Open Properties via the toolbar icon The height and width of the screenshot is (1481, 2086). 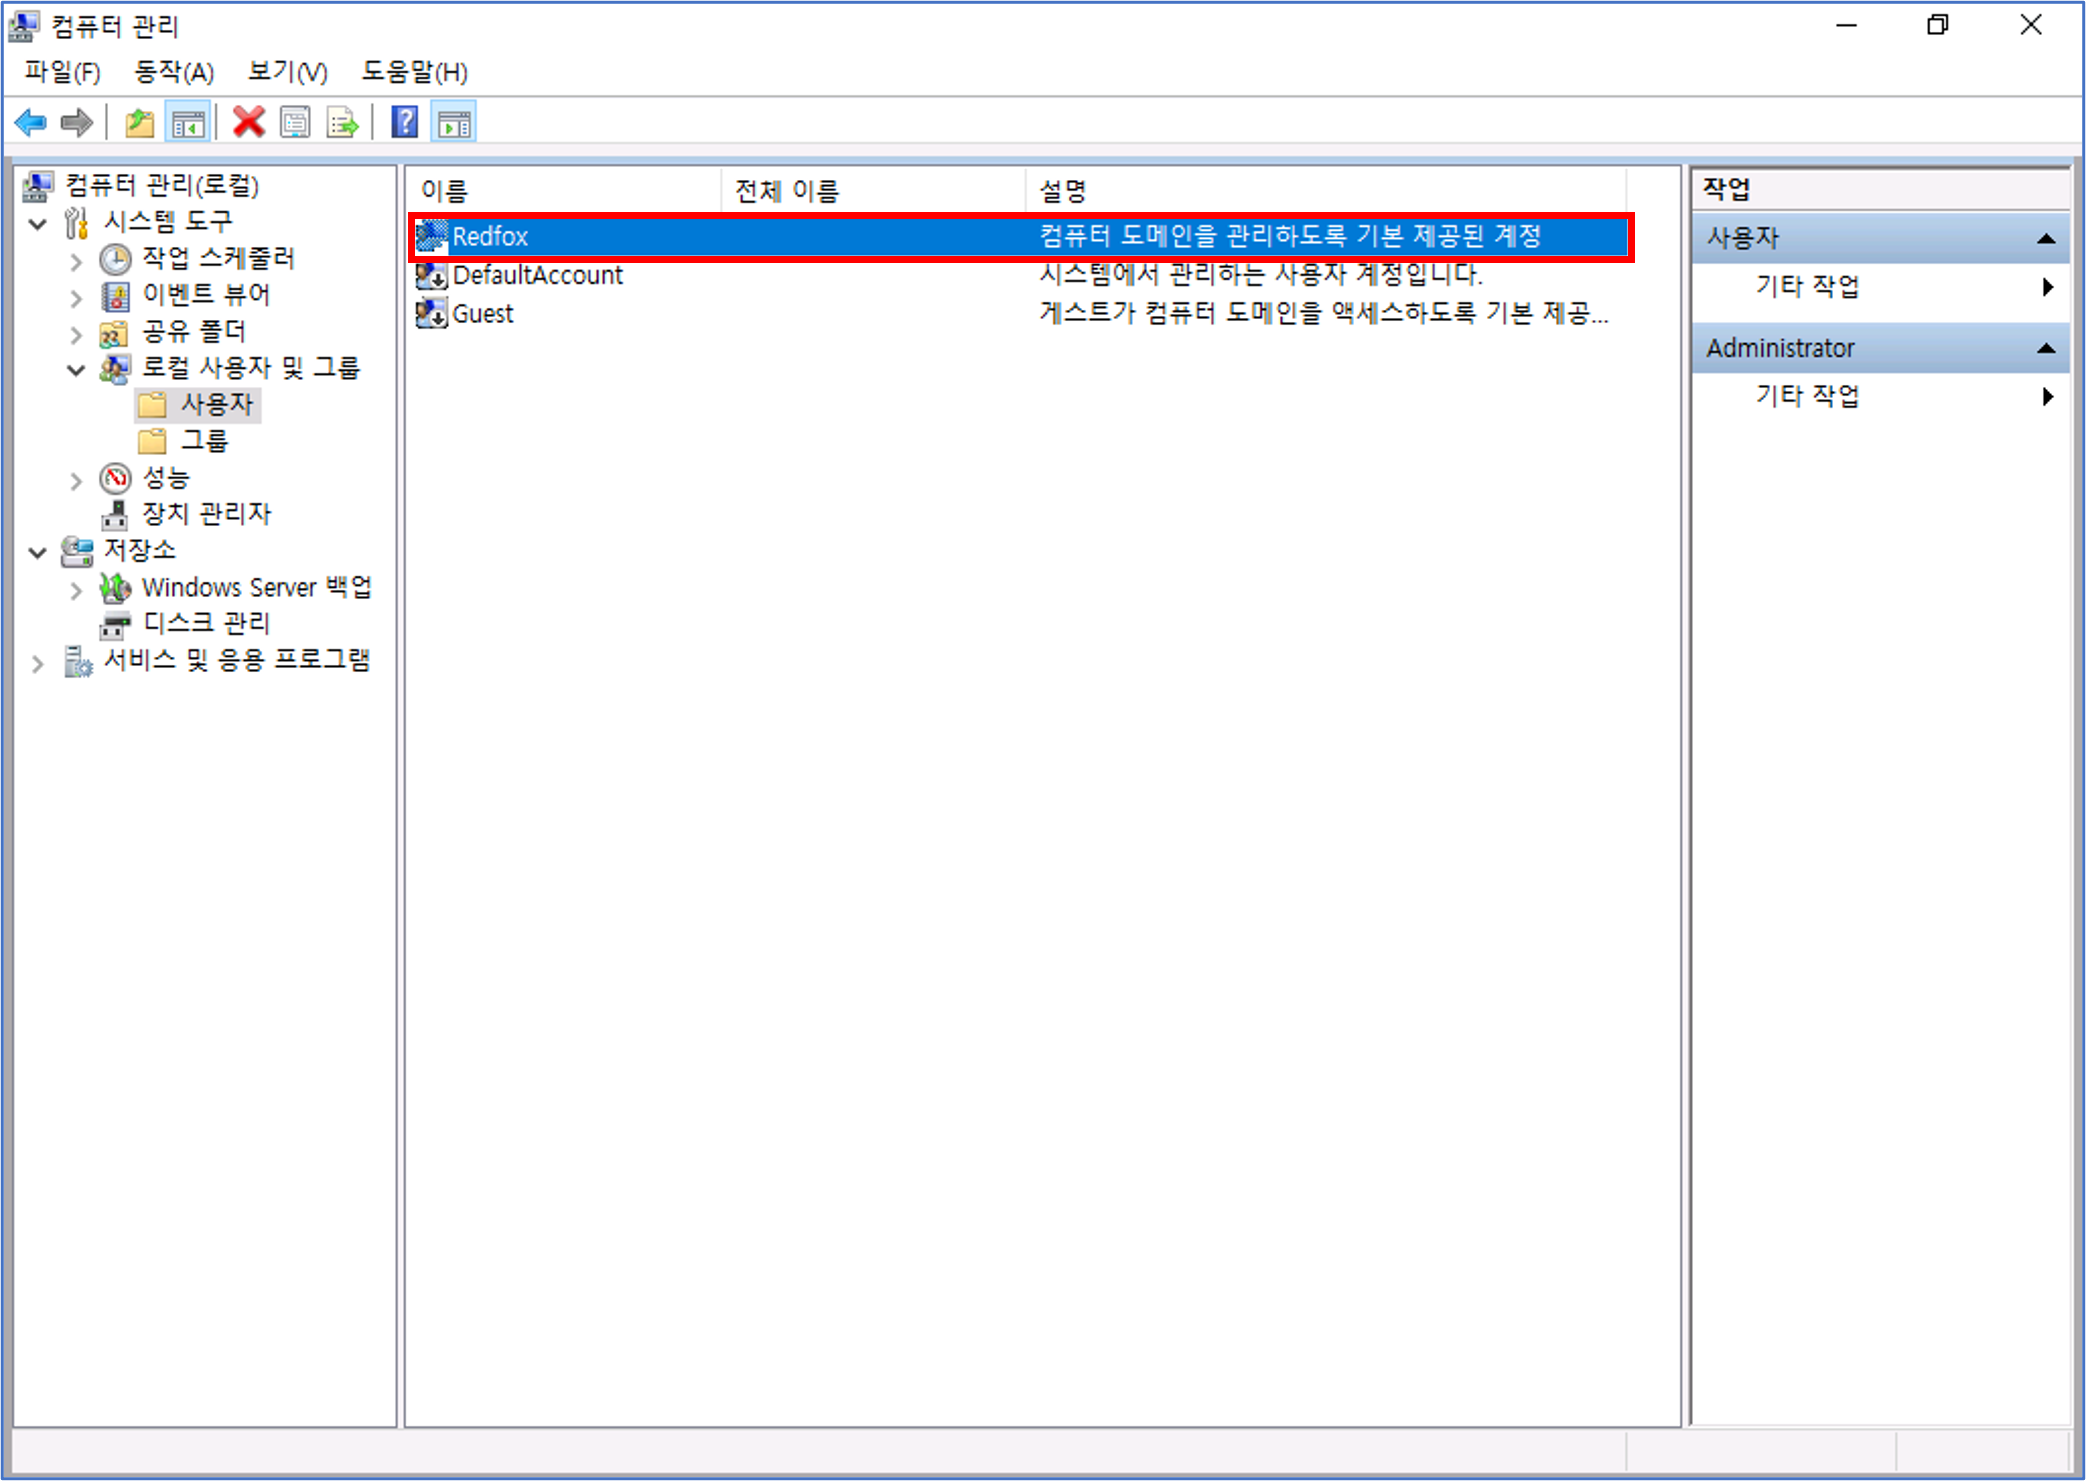[x=295, y=123]
